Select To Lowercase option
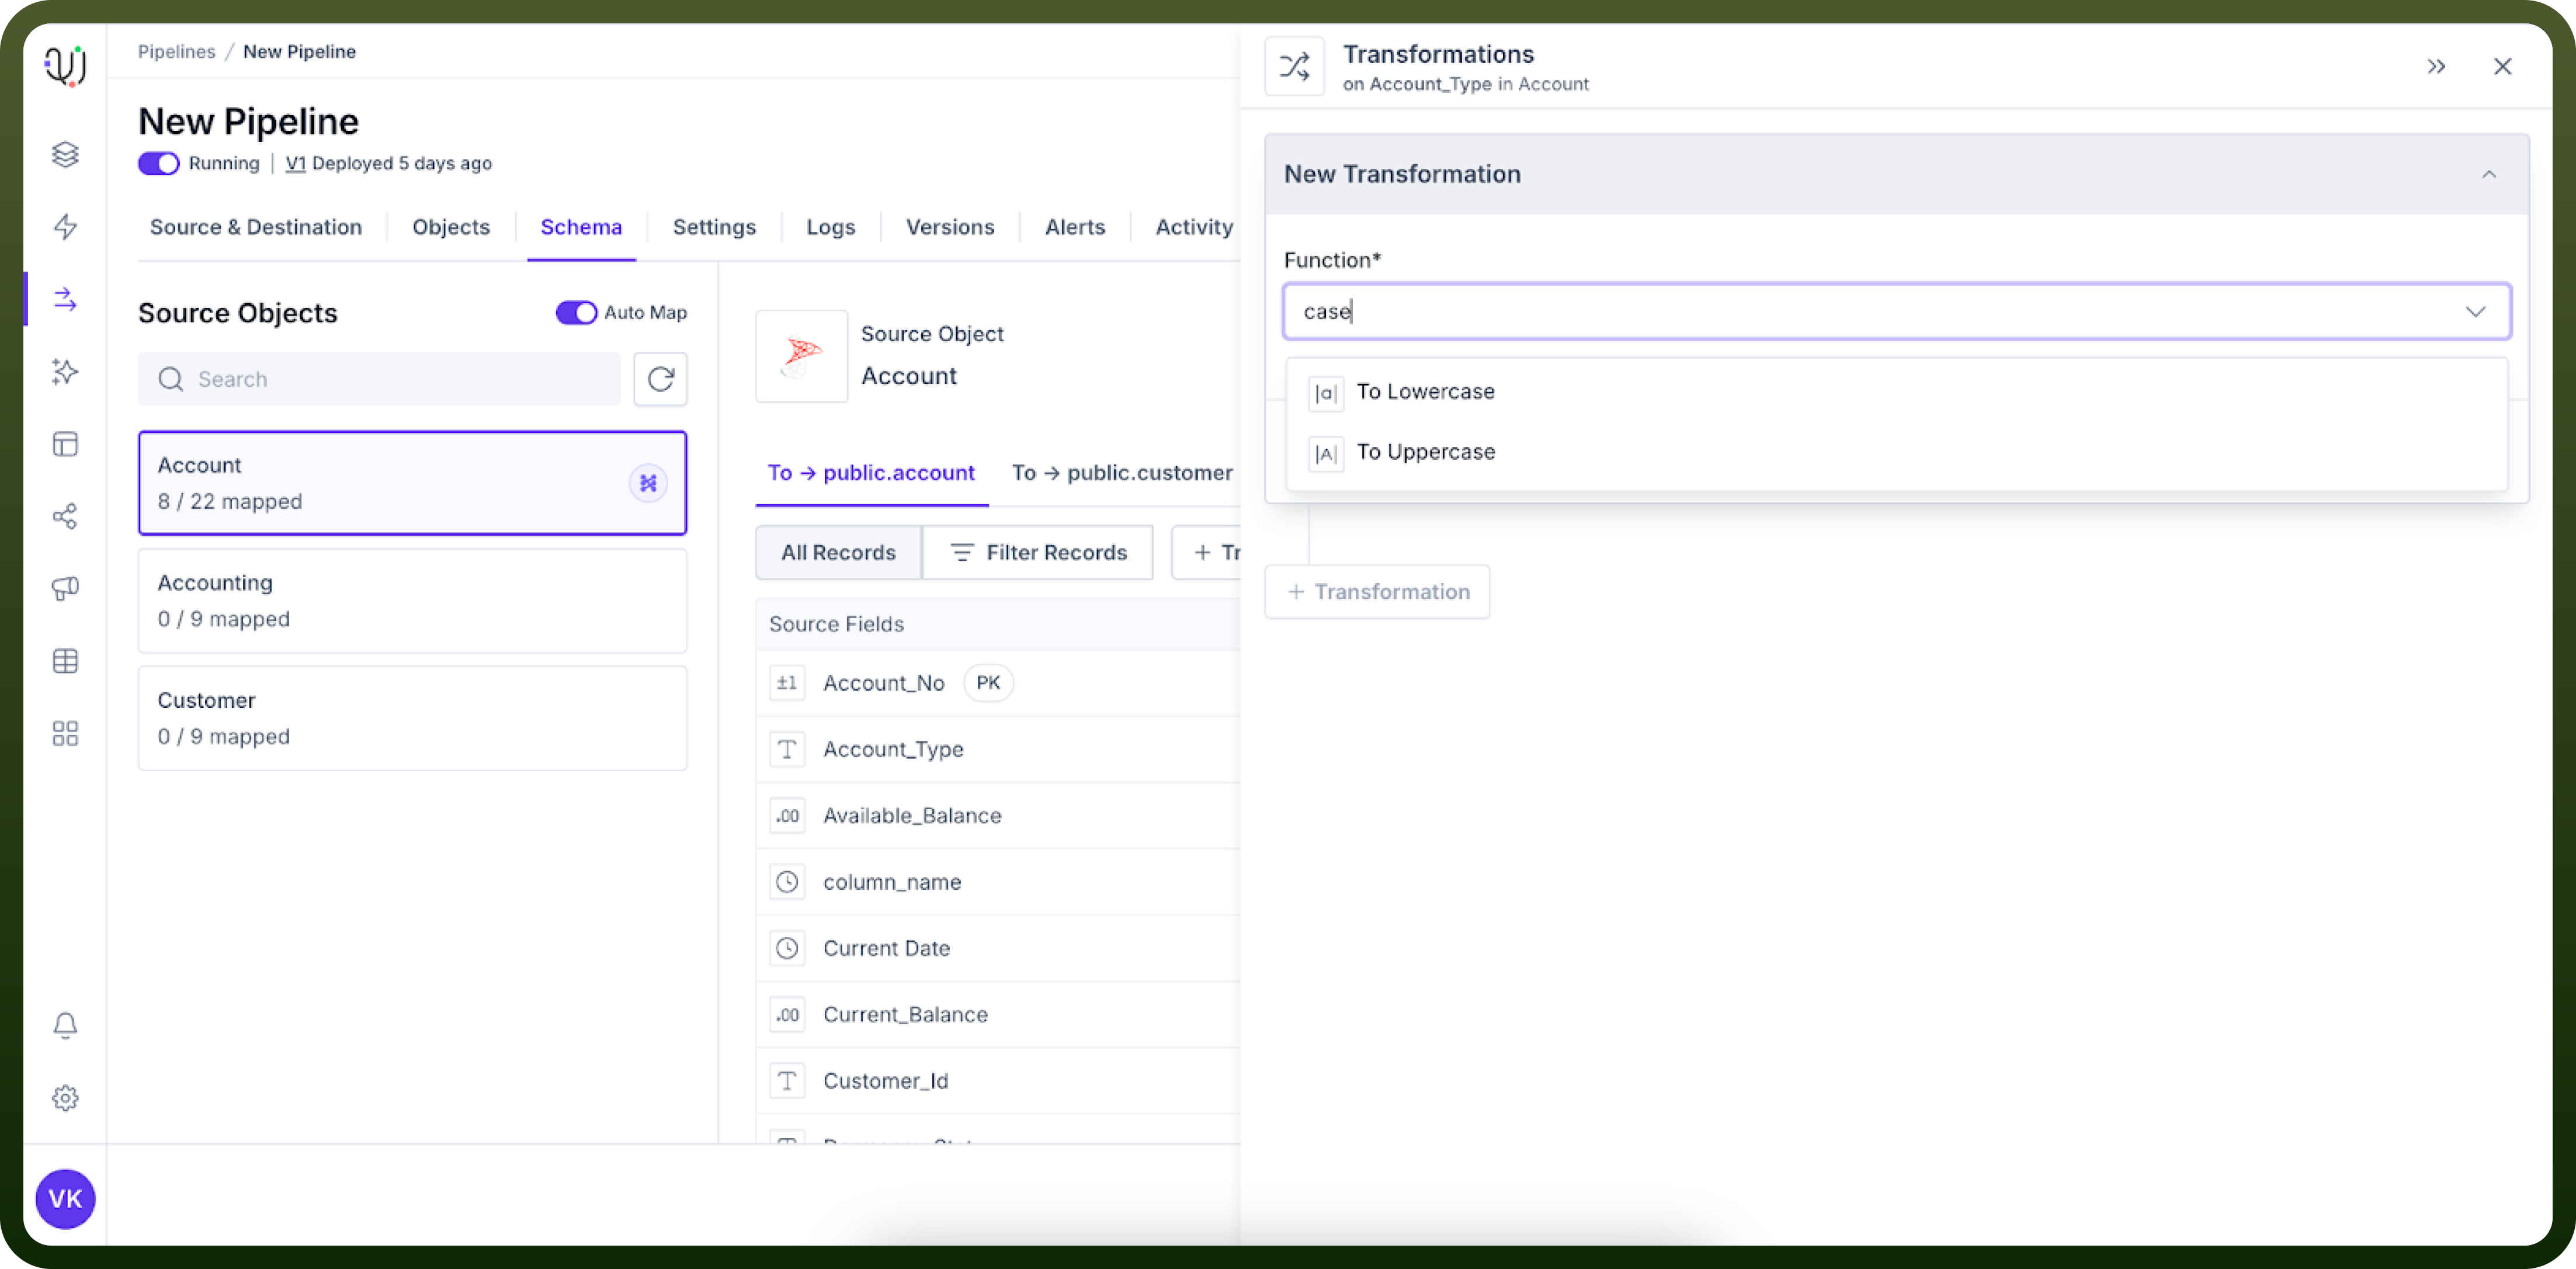2576x1269 pixels. [1896, 392]
